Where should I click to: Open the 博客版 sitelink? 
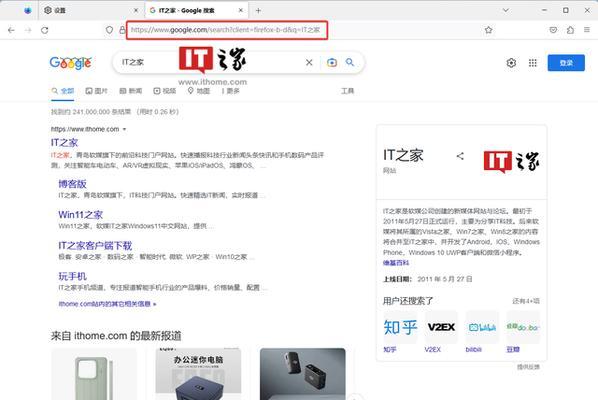72,184
